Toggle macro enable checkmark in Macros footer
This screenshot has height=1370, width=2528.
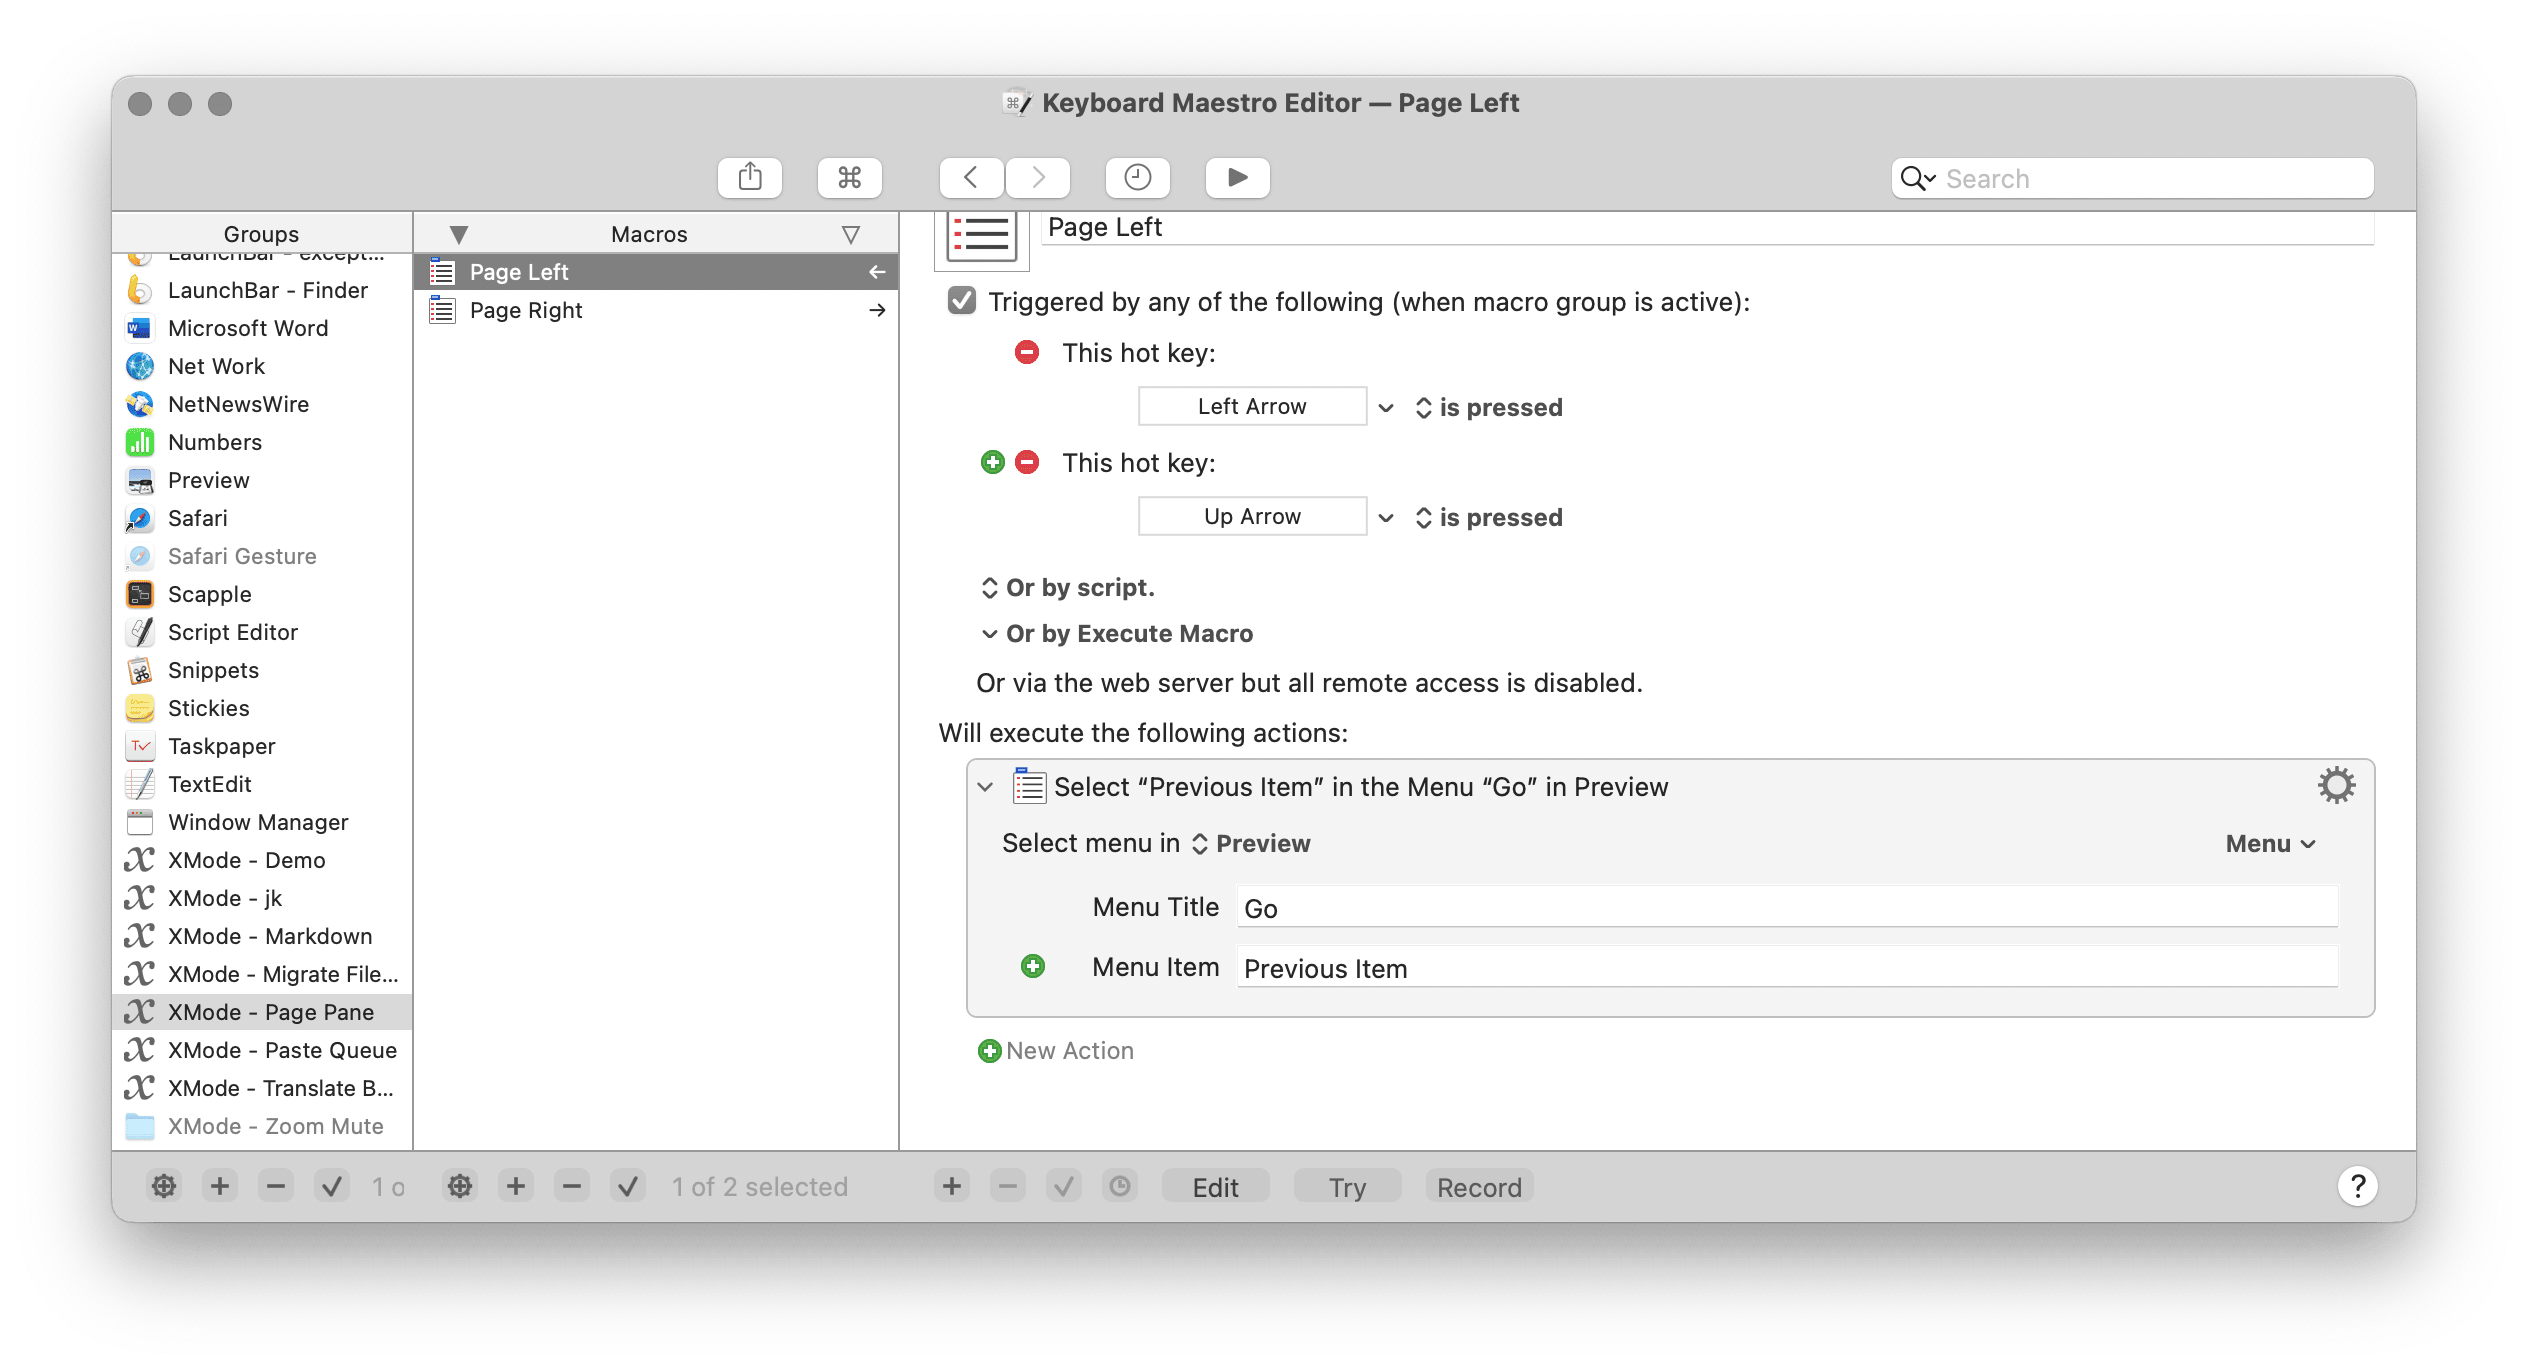[x=628, y=1187]
